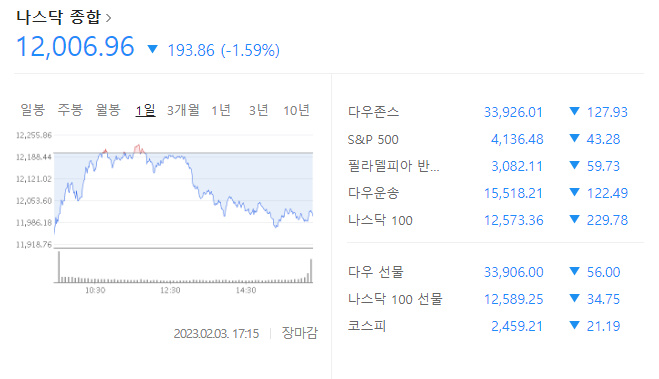Select the 월봉 chart tab
The image size is (659, 379).
[x=108, y=110]
